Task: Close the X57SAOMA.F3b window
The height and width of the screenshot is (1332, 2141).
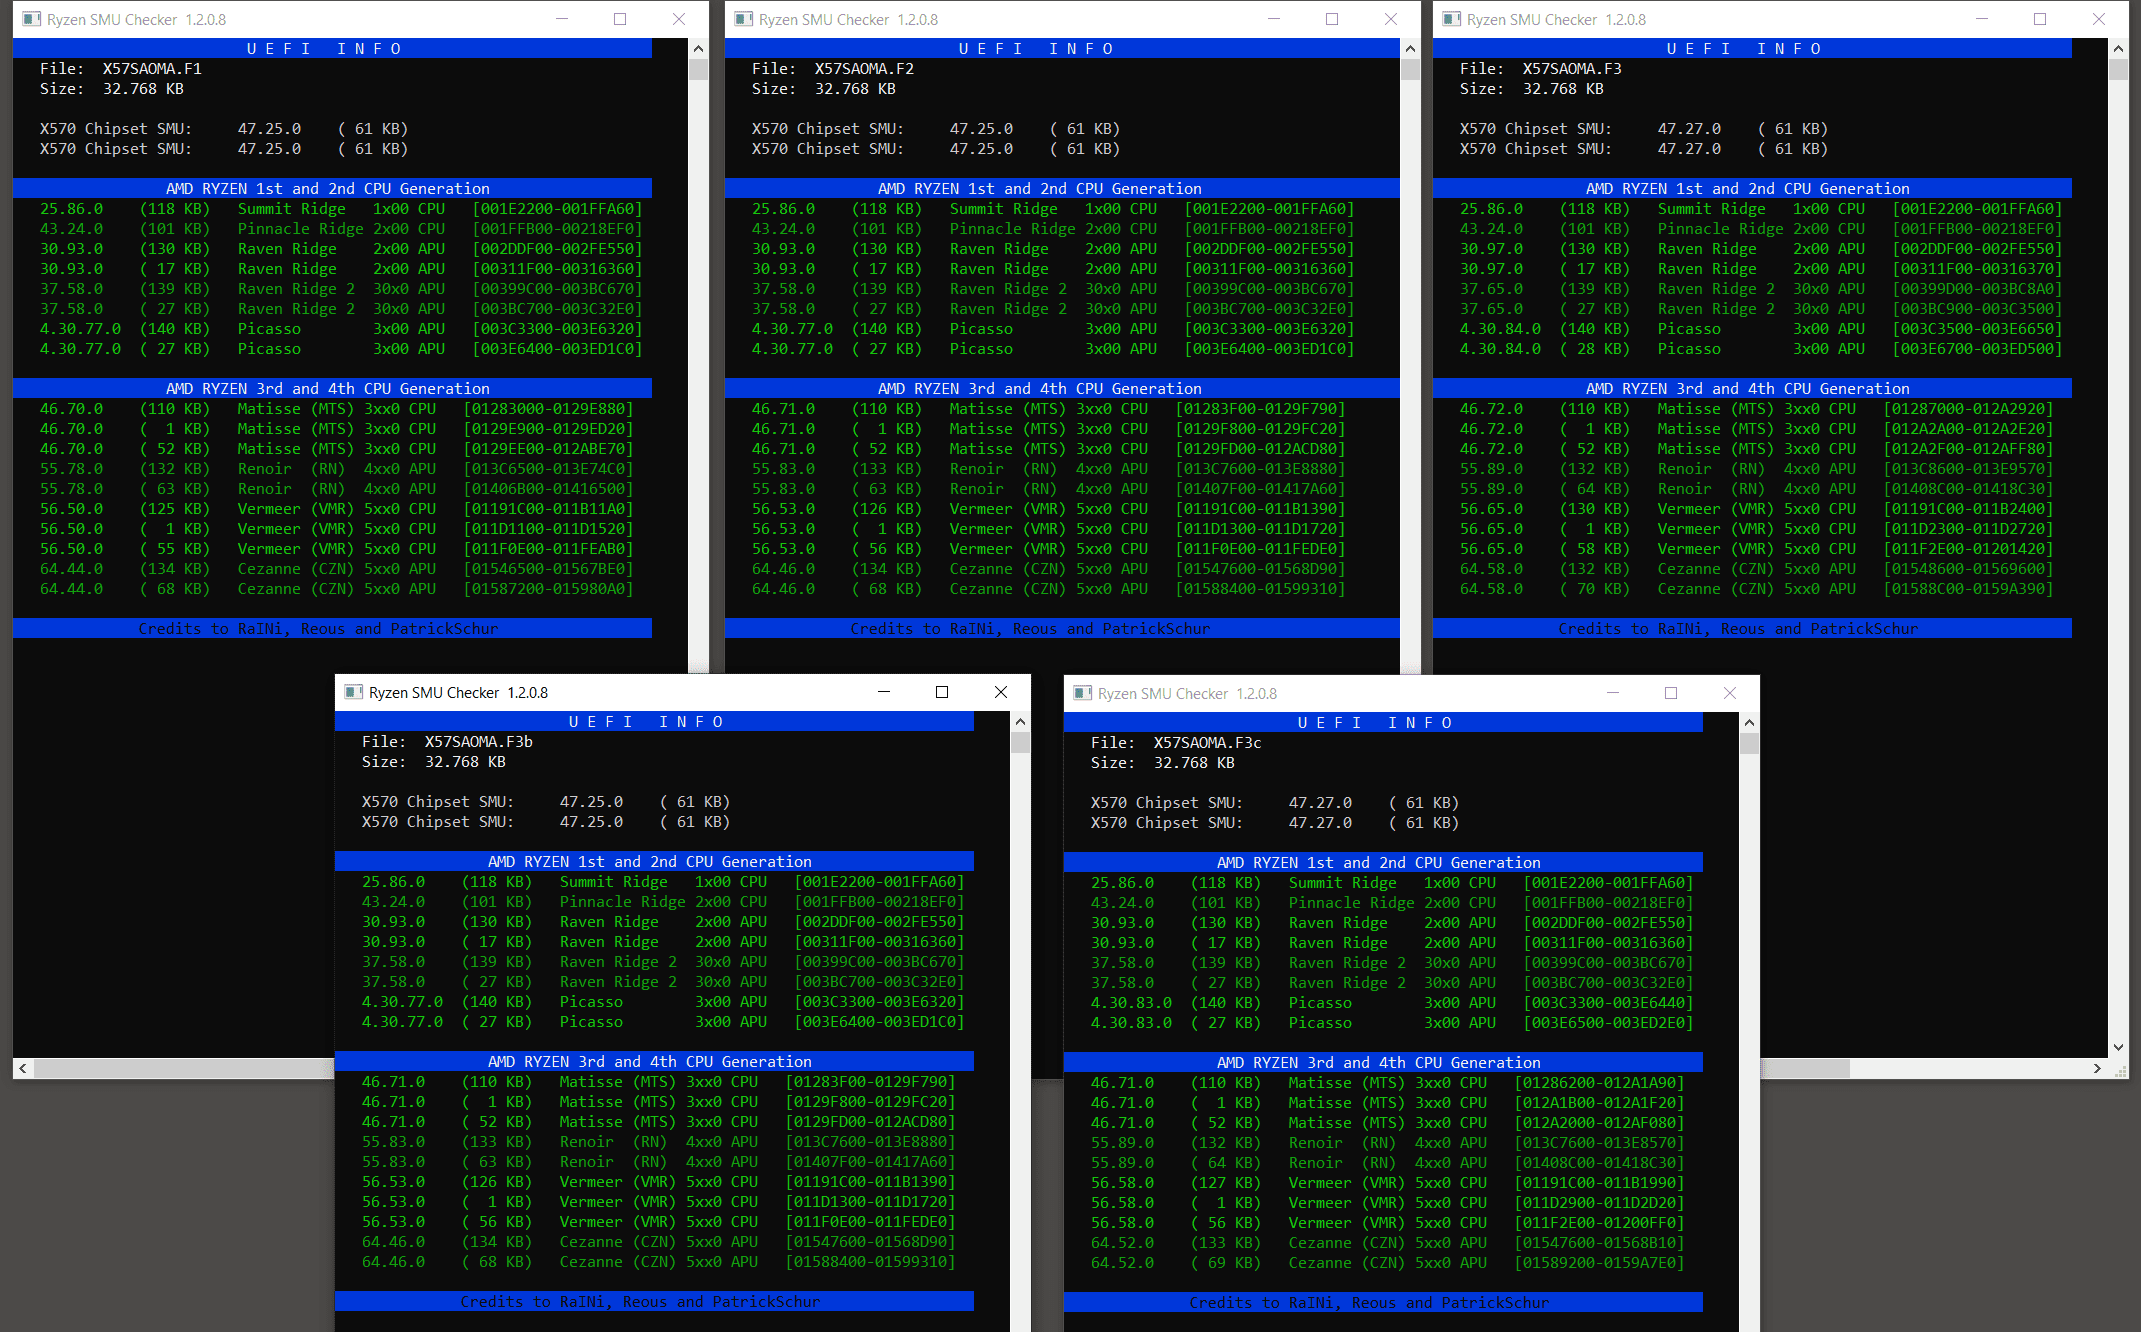Action: [1001, 692]
